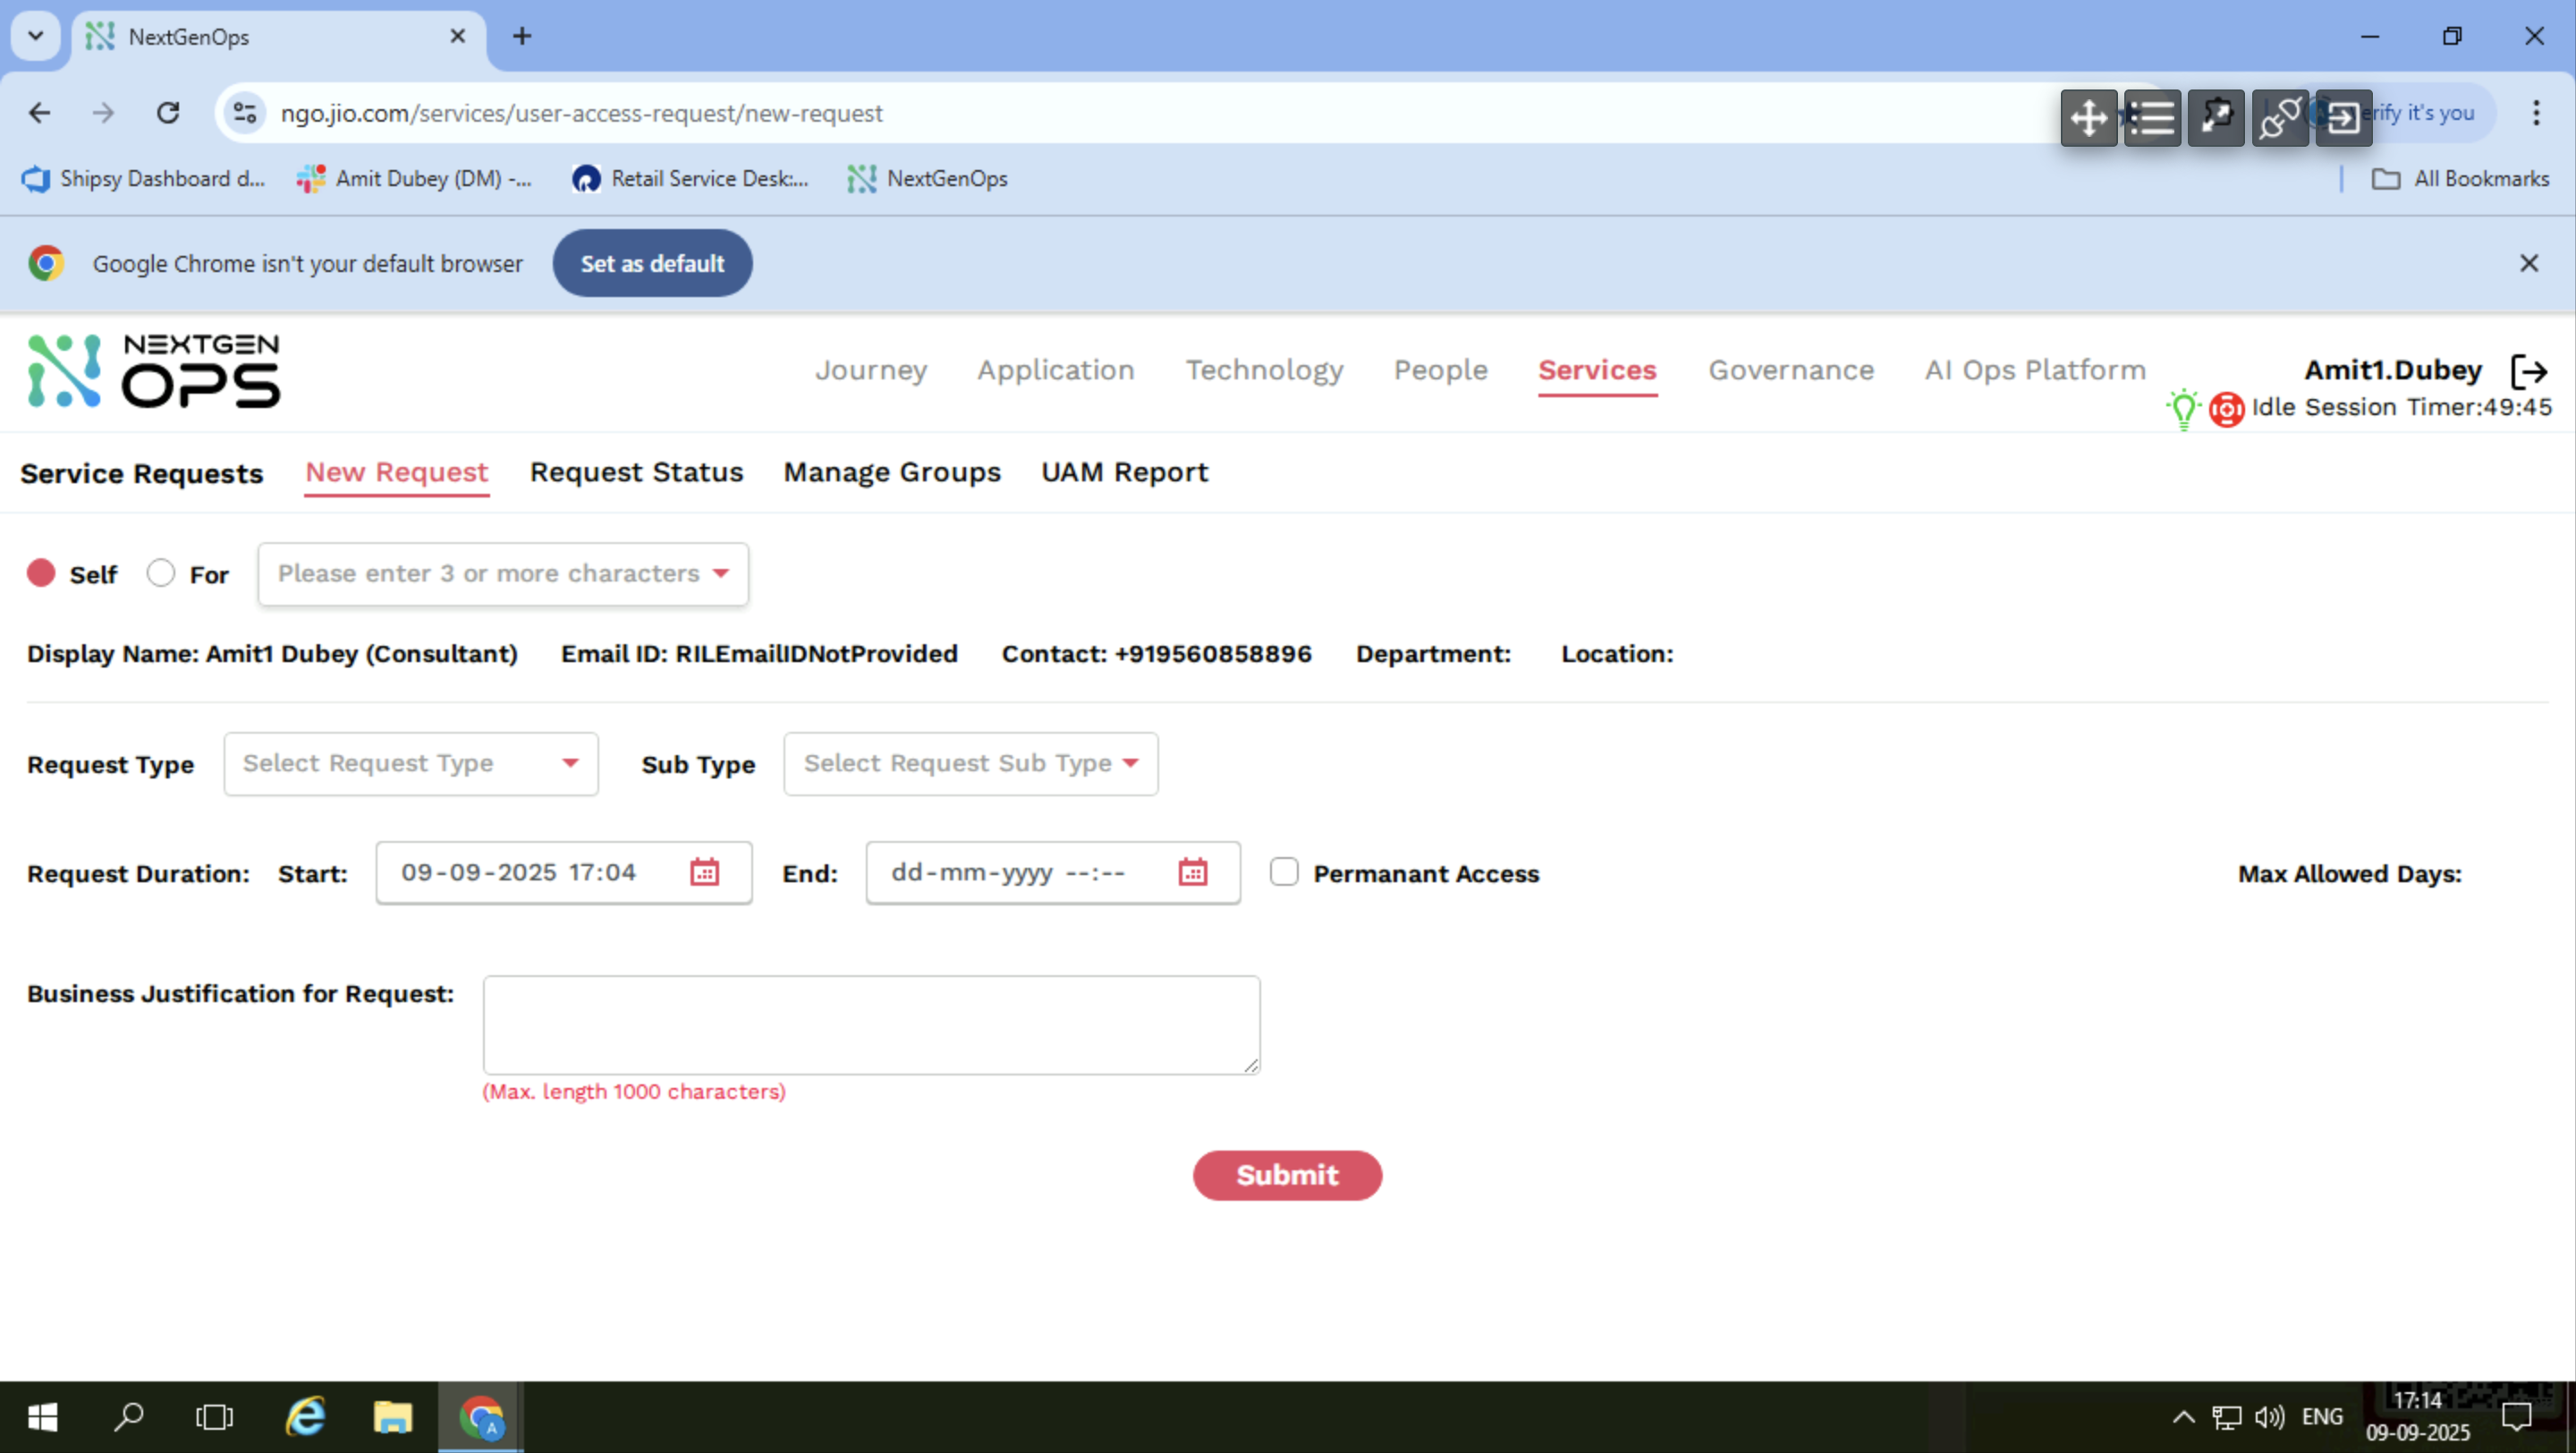Select the Self radio button

[41, 572]
